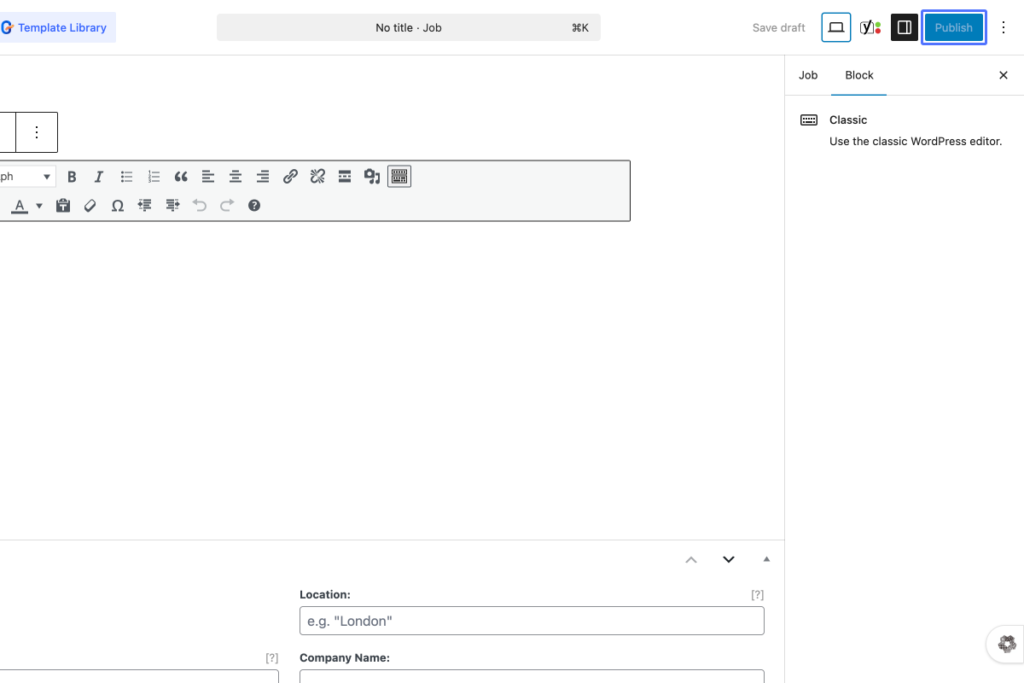Screen dimensions: 1024x683
Task: Insert a bulleted list
Action: pyautogui.click(x=126, y=176)
